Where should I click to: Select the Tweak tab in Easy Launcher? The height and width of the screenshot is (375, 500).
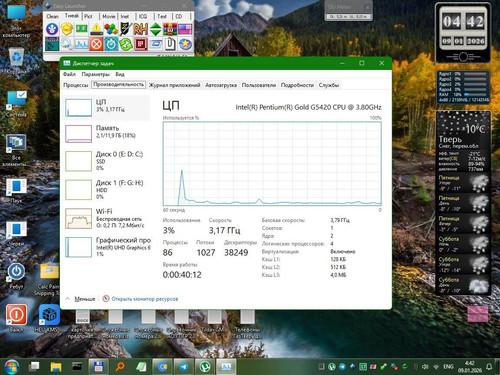(x=72, y=16)
